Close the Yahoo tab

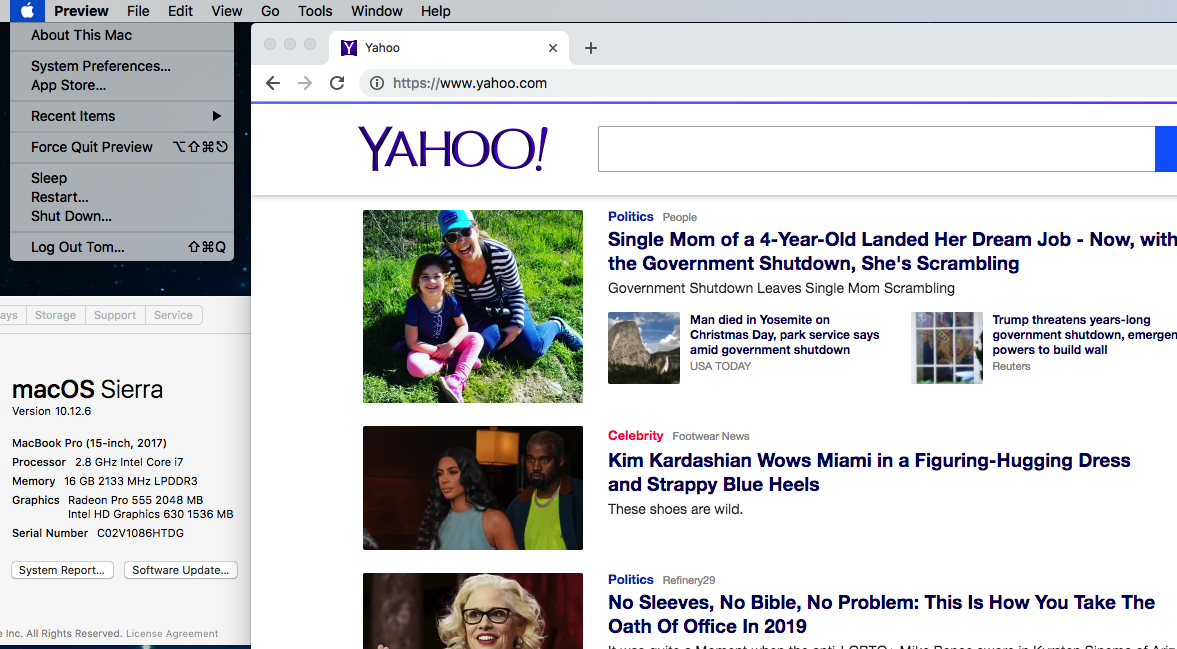(552, 48)
